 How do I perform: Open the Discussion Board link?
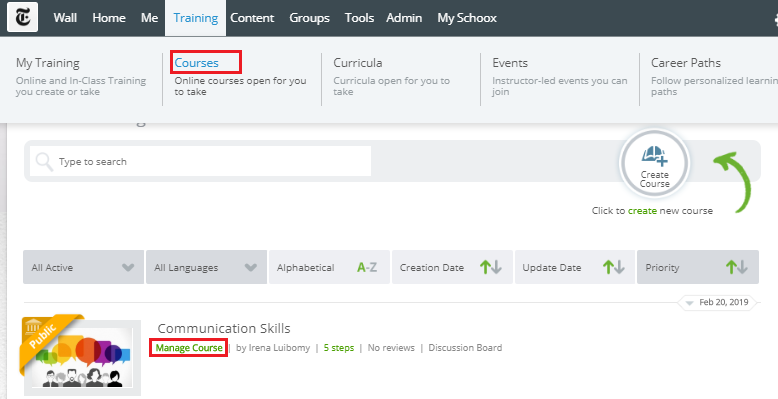465,348
